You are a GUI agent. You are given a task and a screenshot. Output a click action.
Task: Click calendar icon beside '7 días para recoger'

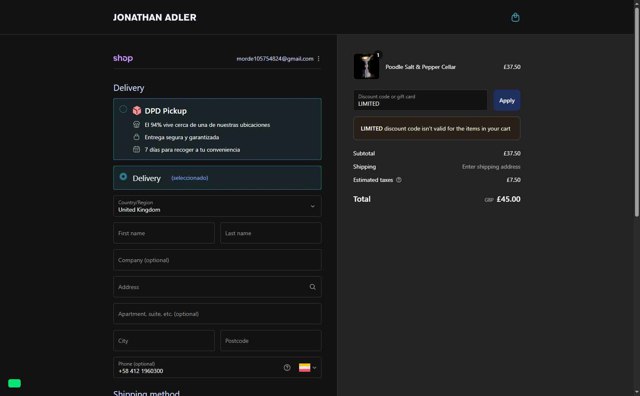coord(136,149)
